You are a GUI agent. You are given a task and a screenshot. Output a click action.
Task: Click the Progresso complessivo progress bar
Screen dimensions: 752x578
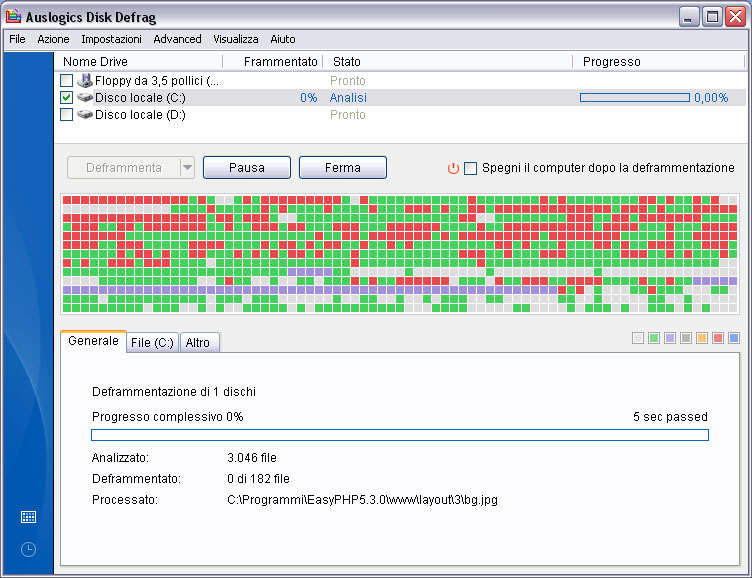coord(400,435)
